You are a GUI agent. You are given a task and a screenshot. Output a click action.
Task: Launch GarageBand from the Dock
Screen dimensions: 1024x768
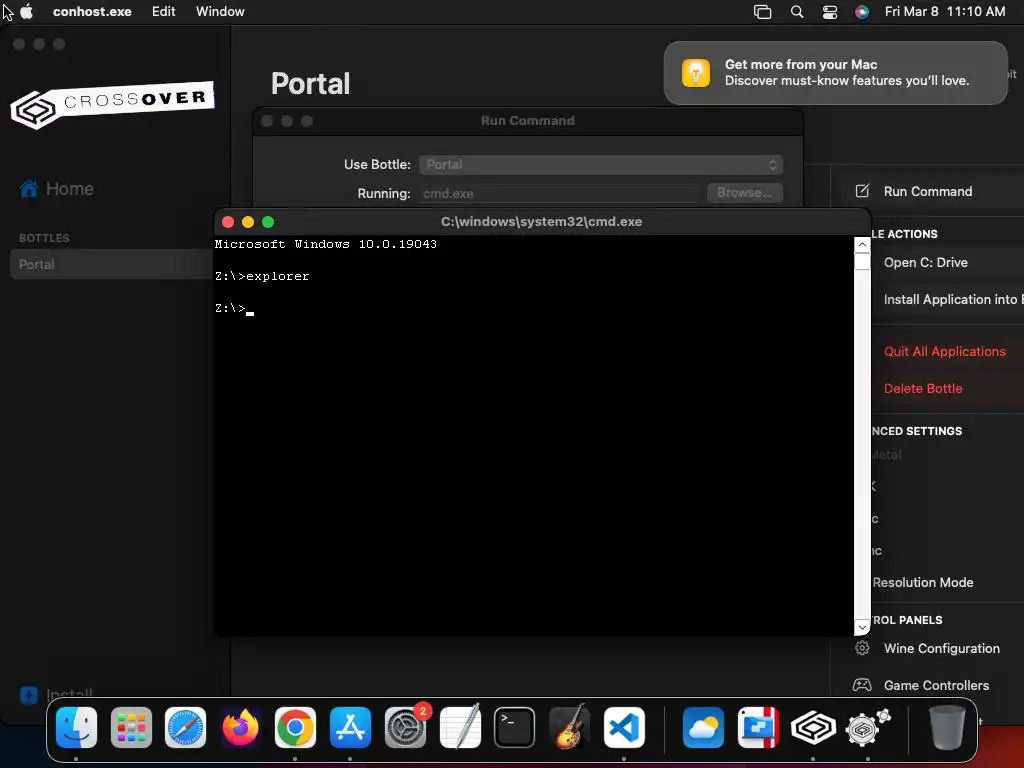[569, 727]
